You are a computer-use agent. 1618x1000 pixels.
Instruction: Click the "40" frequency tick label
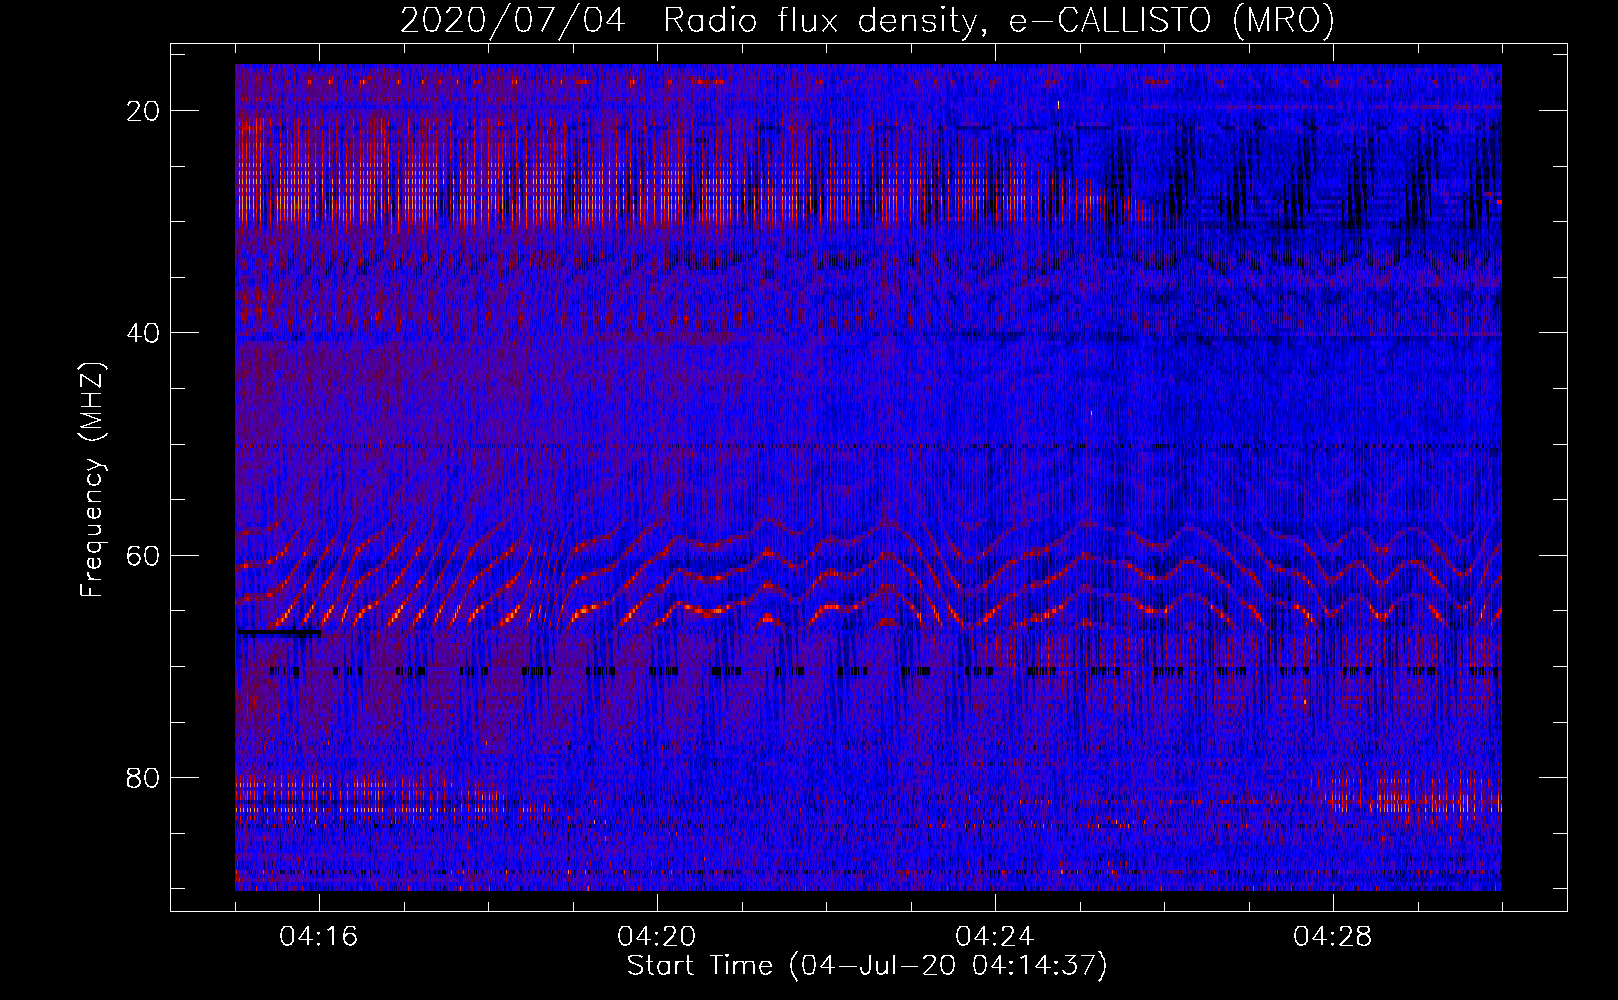pos(144,333)
